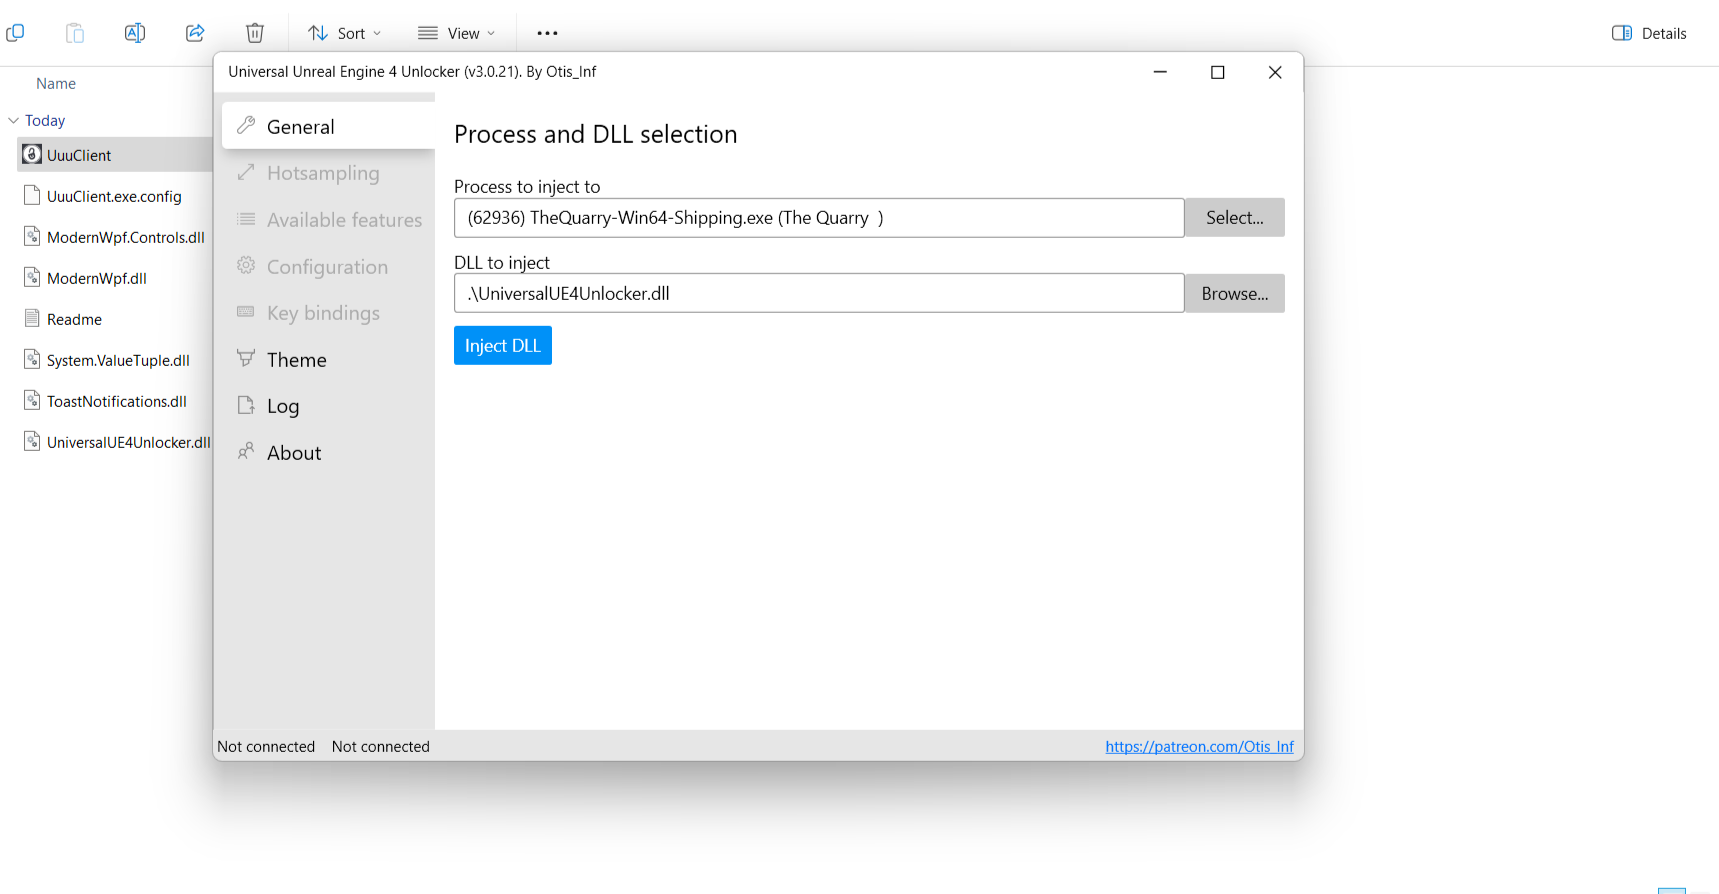Click the rename icon in Explorer toolbar
Image resolution: width=1719 pixels, height=894 pixels.
click(x=135, y=33)
